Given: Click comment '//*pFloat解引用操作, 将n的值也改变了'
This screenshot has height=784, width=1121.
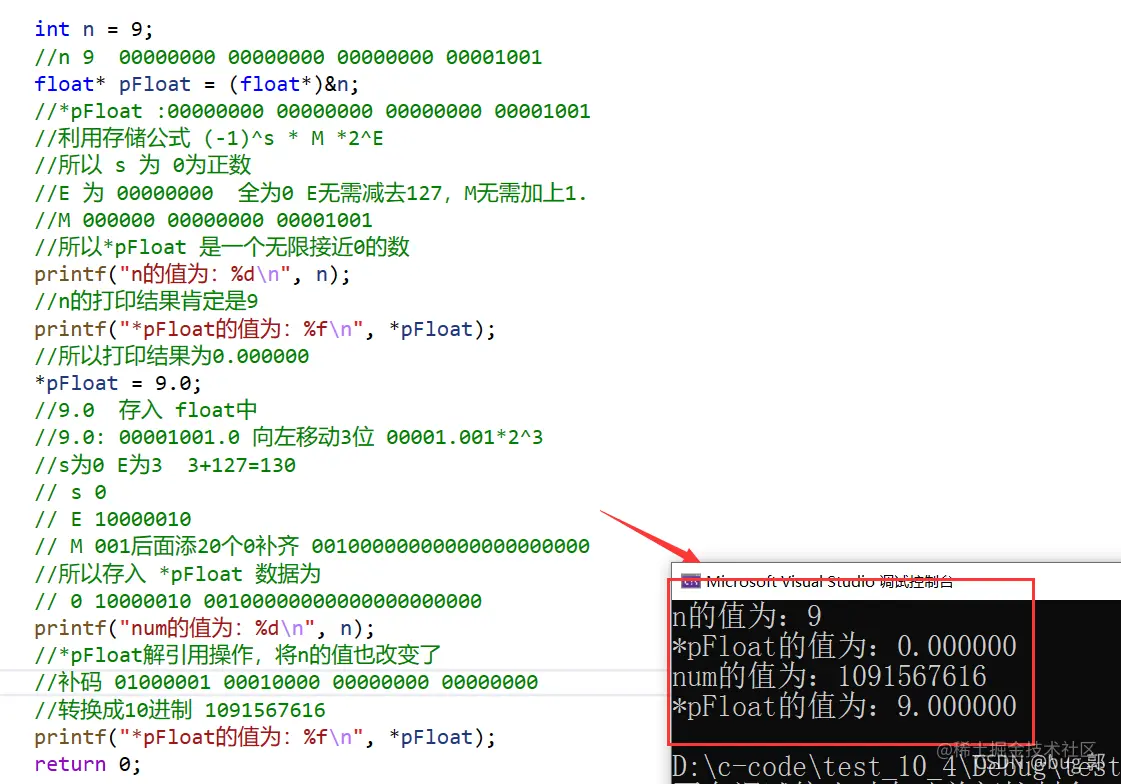Looking at the screenshot, I should (237, 655).
